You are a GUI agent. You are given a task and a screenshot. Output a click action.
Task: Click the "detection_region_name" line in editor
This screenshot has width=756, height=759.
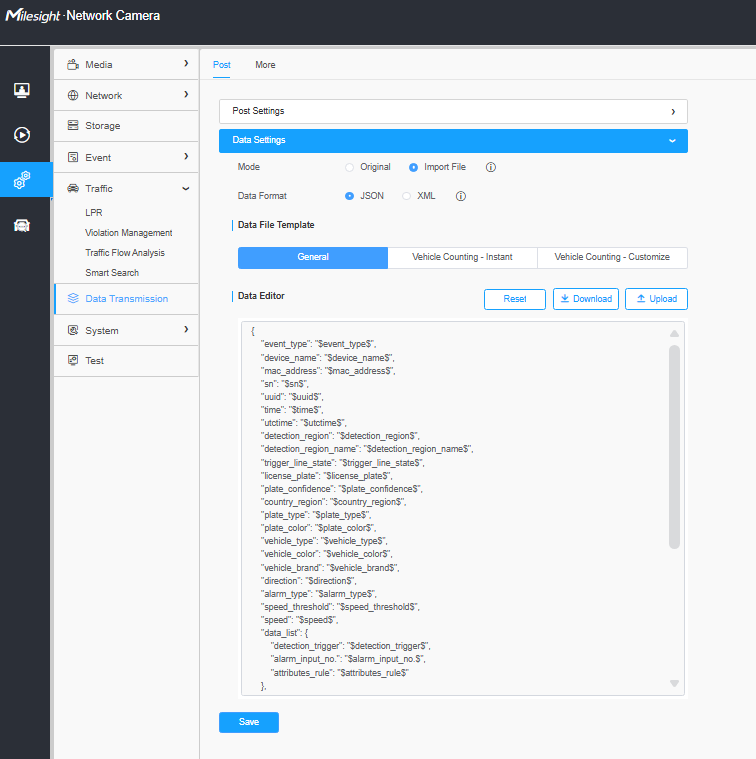(x=367, y=449)
